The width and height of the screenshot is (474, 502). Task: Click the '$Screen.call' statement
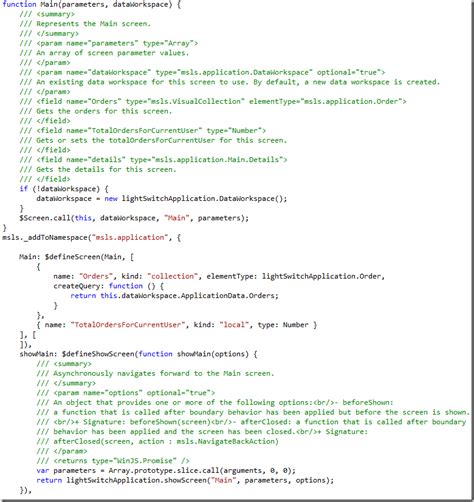point(134,218)
